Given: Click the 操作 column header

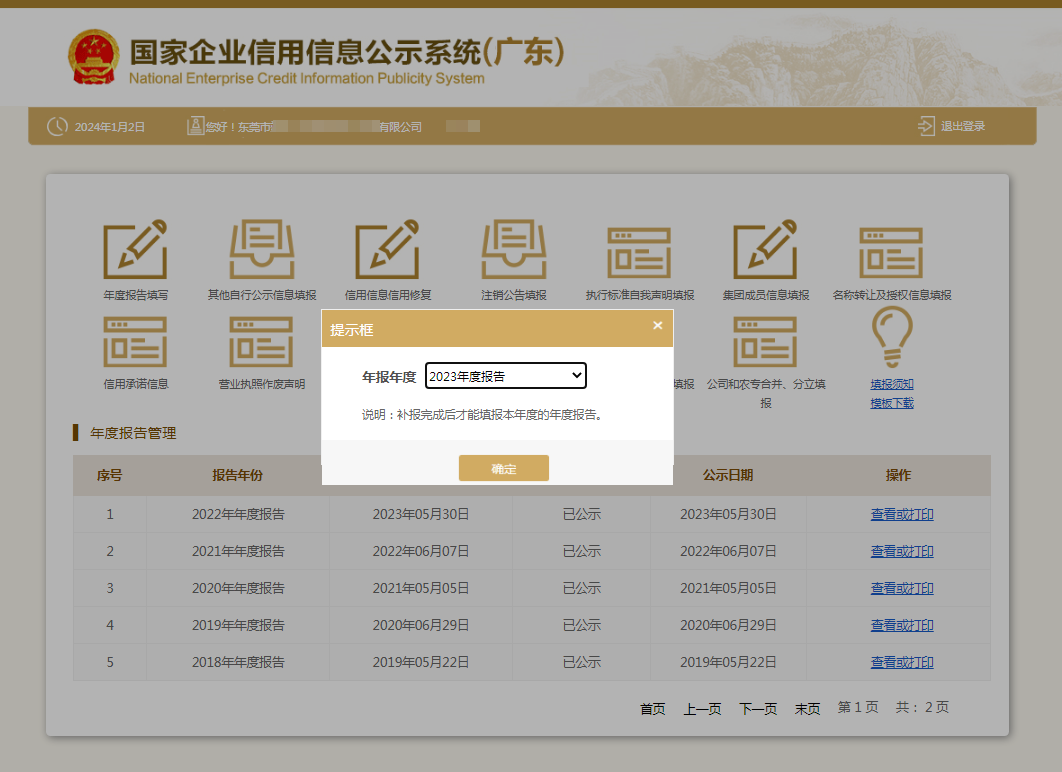Looking at the screenshot, I should tap(898, 475).
